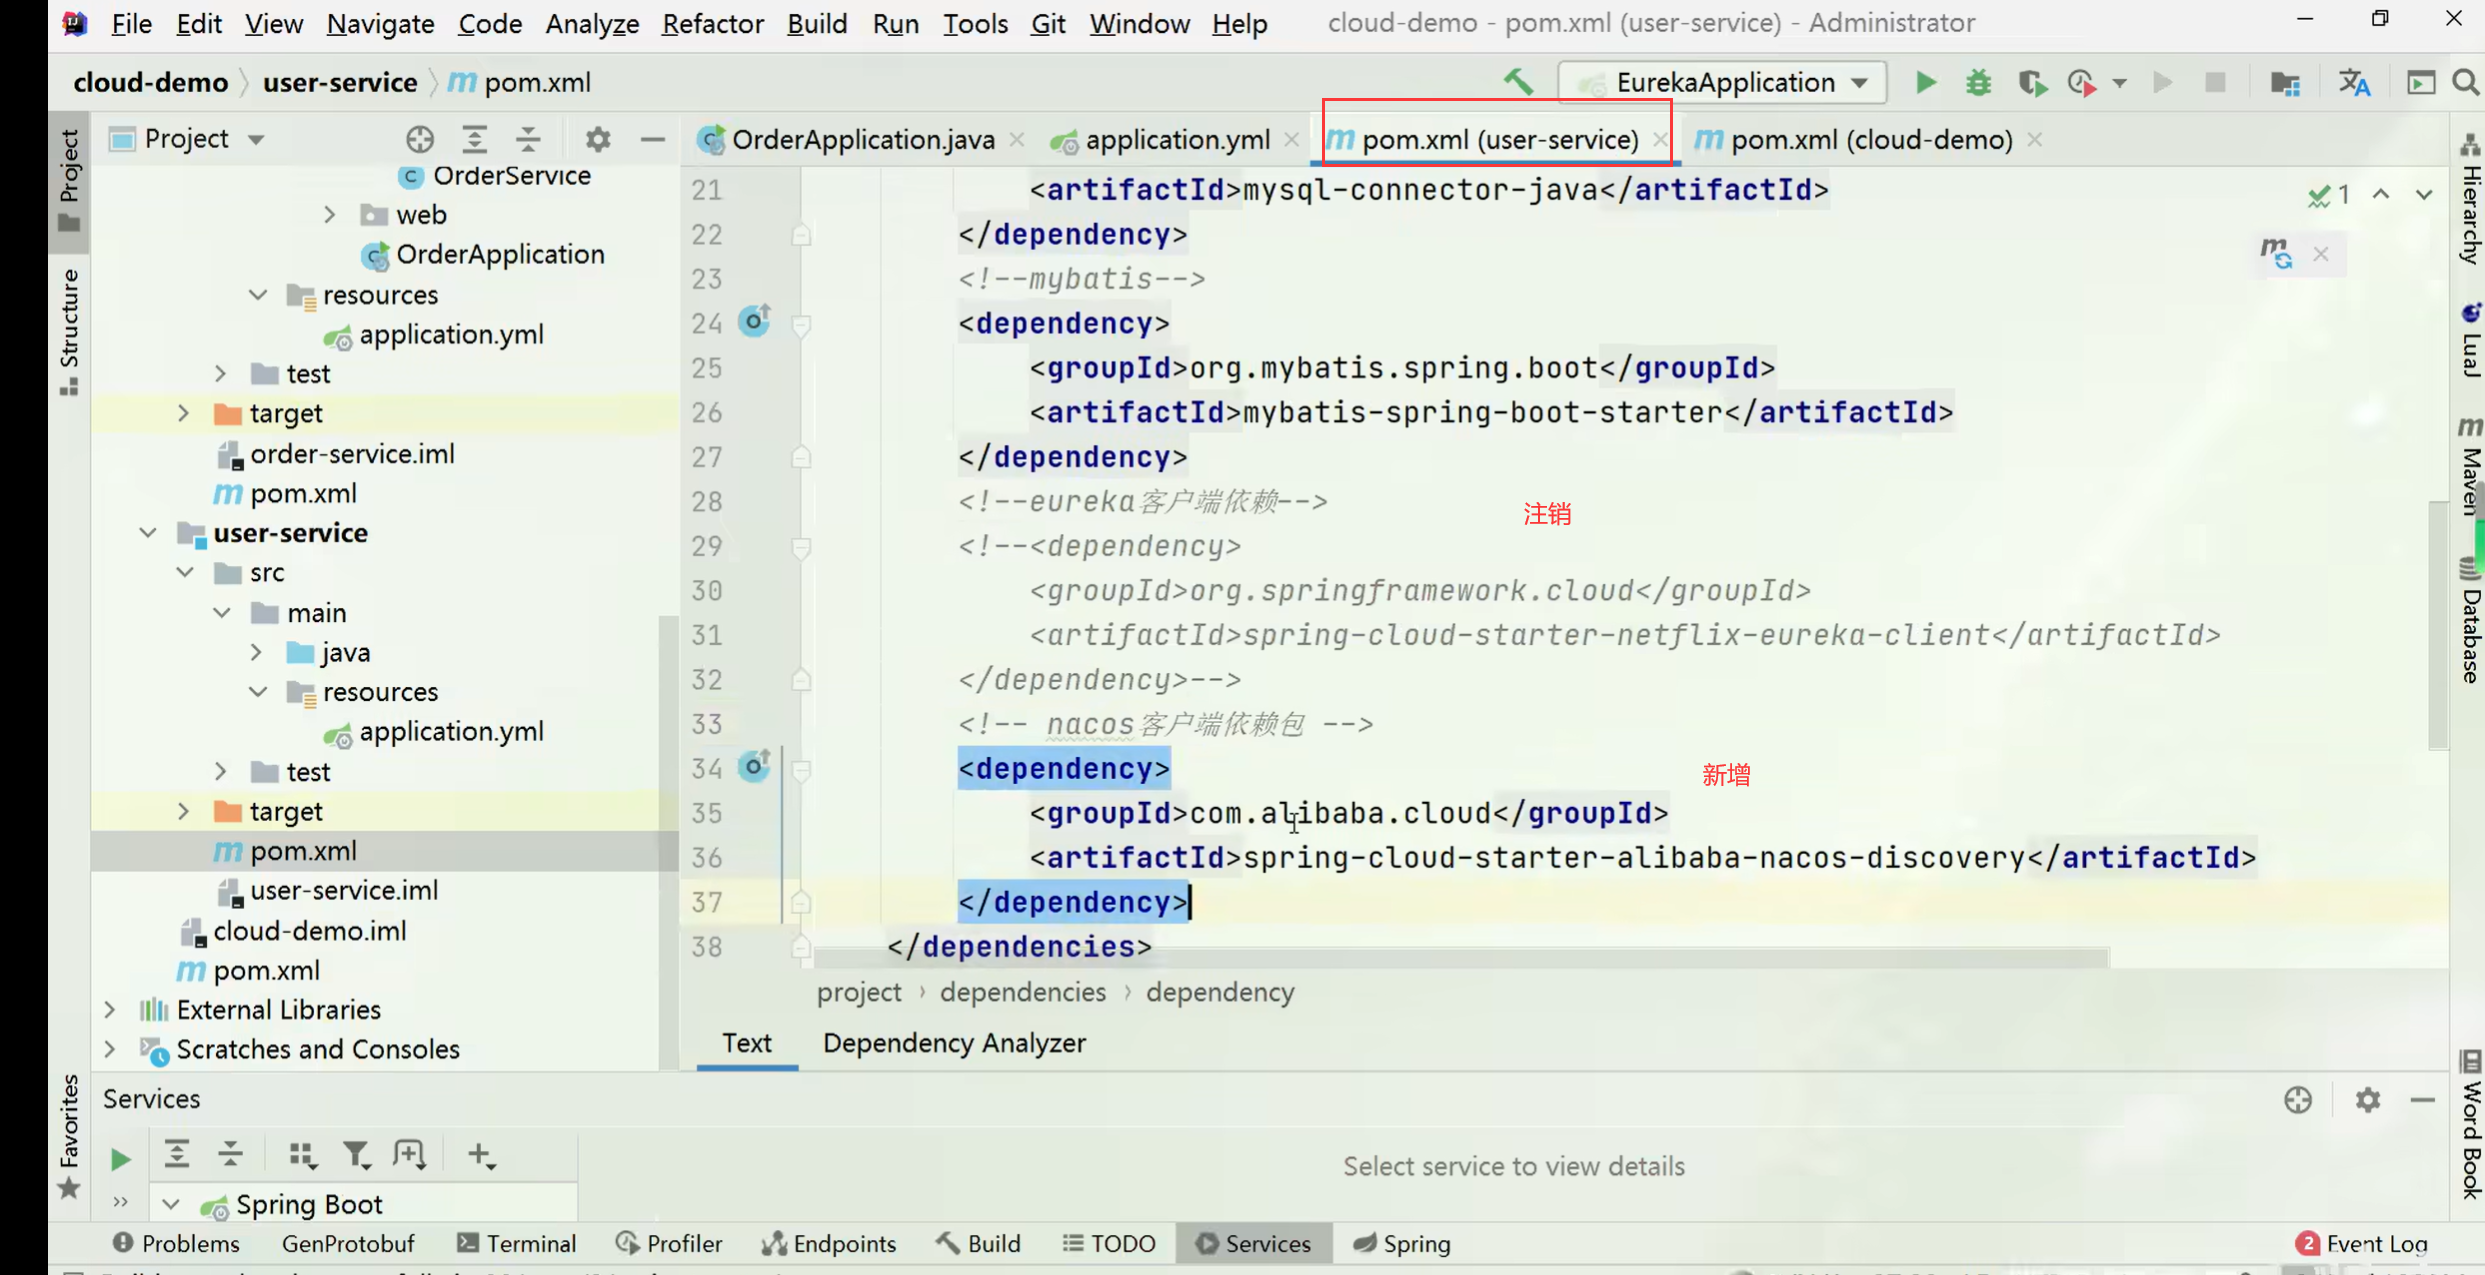This screenshot has height=1275, width=2485.
Task: Start debugging with the bug icon
Action: click(1978, 82)
